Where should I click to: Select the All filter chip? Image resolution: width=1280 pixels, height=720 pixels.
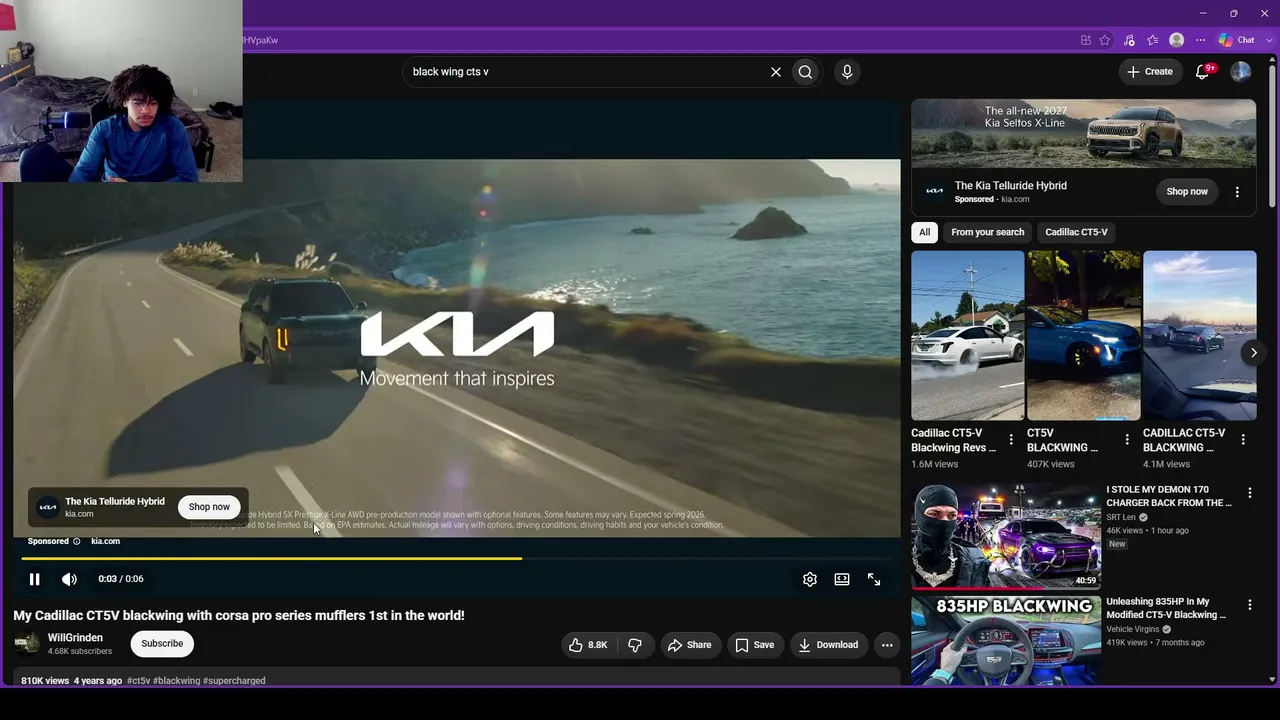click(x=925, y=232)
